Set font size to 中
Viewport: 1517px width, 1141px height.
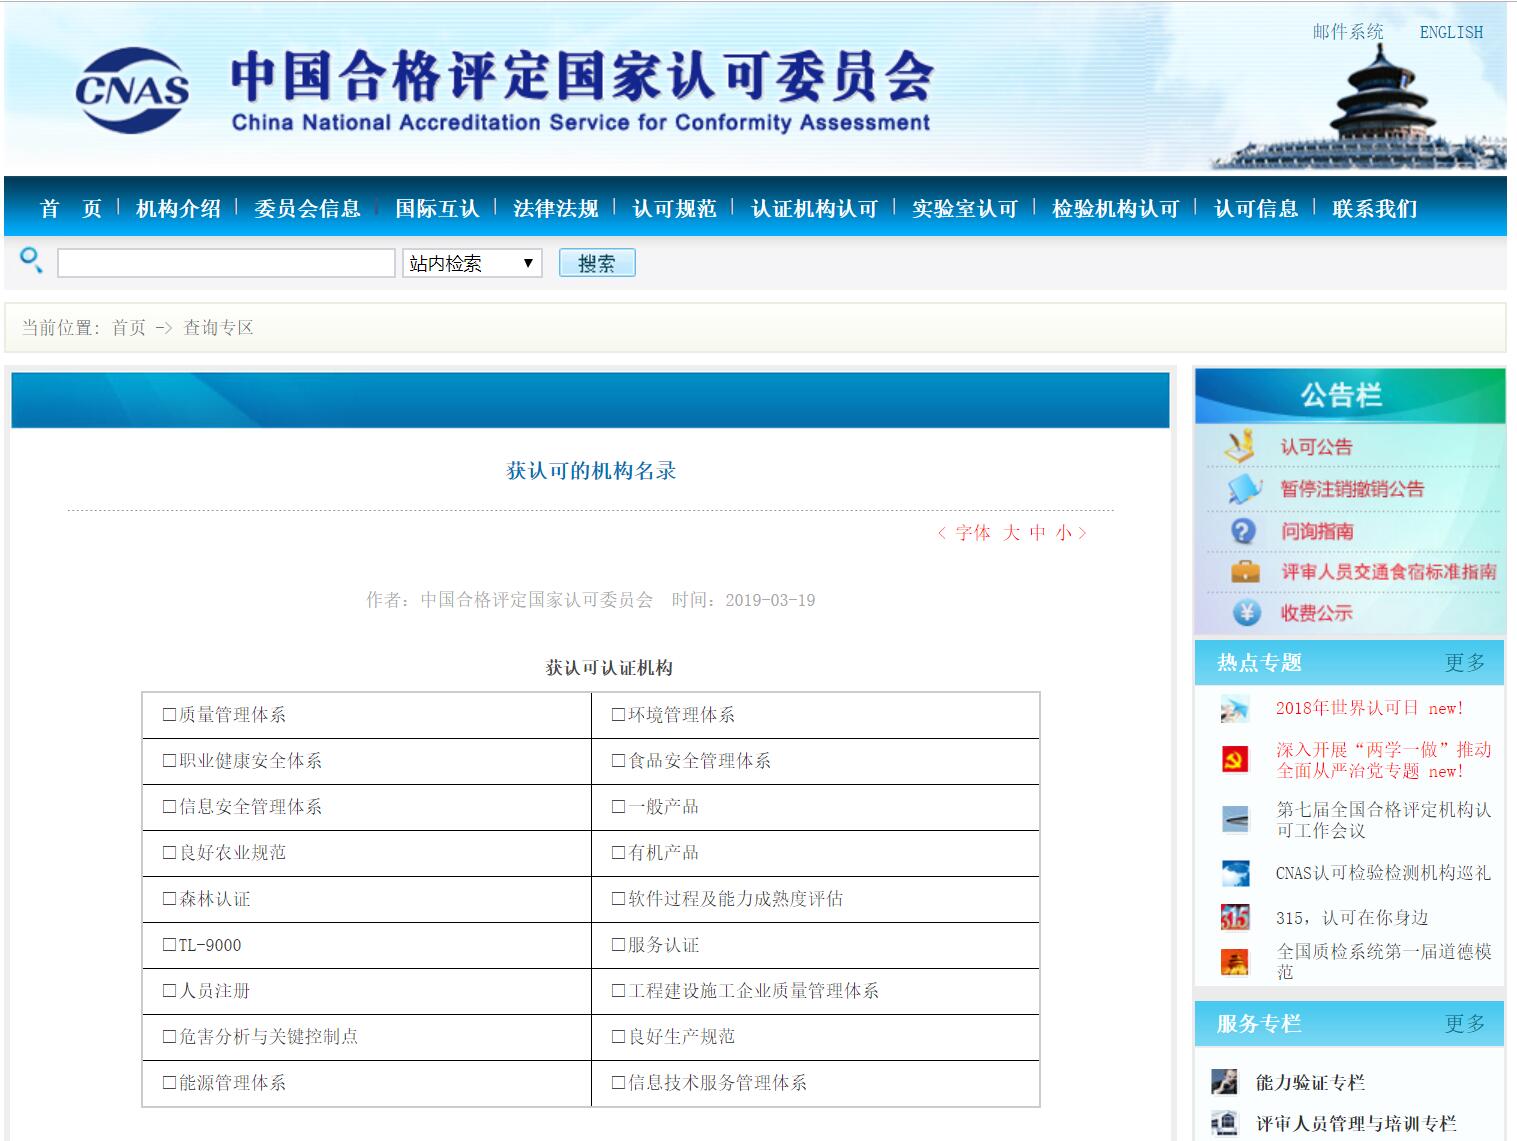1038,533
